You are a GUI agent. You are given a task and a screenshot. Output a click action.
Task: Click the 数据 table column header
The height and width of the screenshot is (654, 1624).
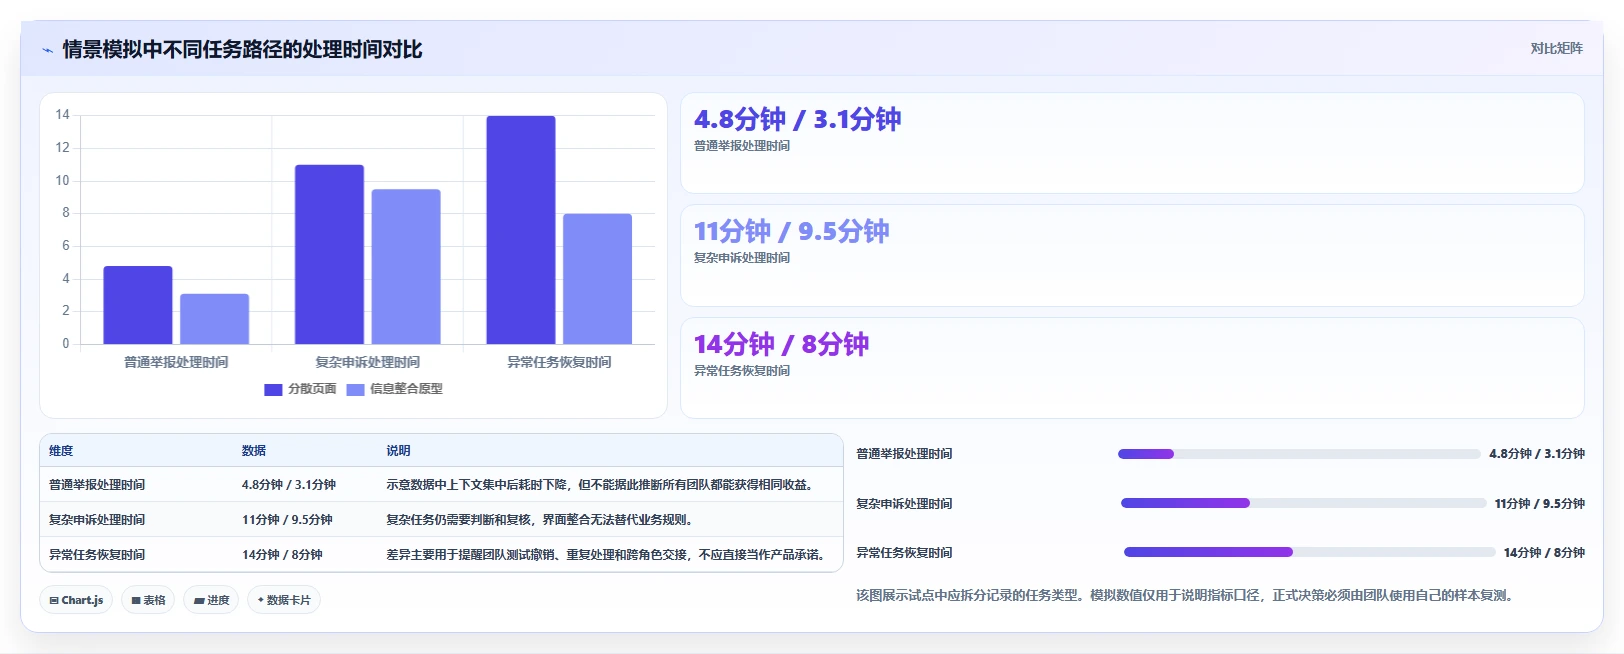tap(254, 451)
